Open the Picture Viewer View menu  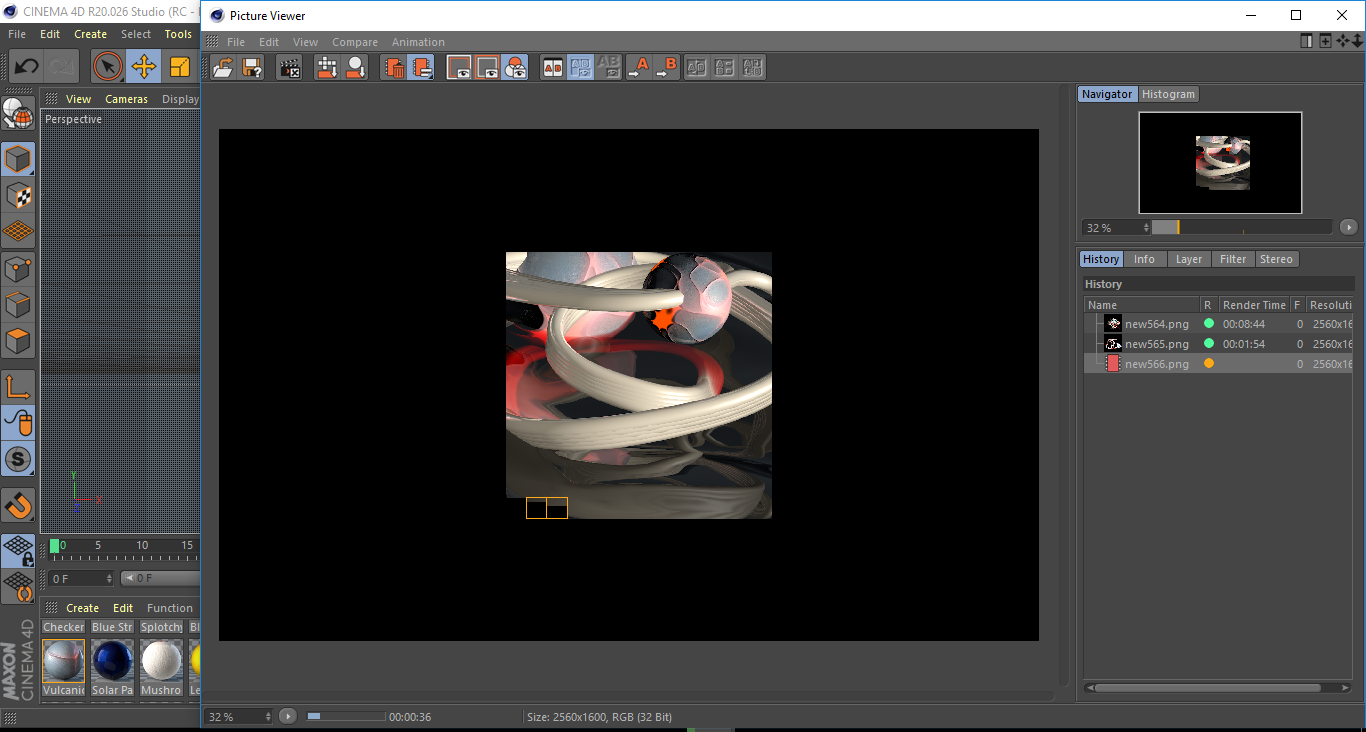(305, 42)
